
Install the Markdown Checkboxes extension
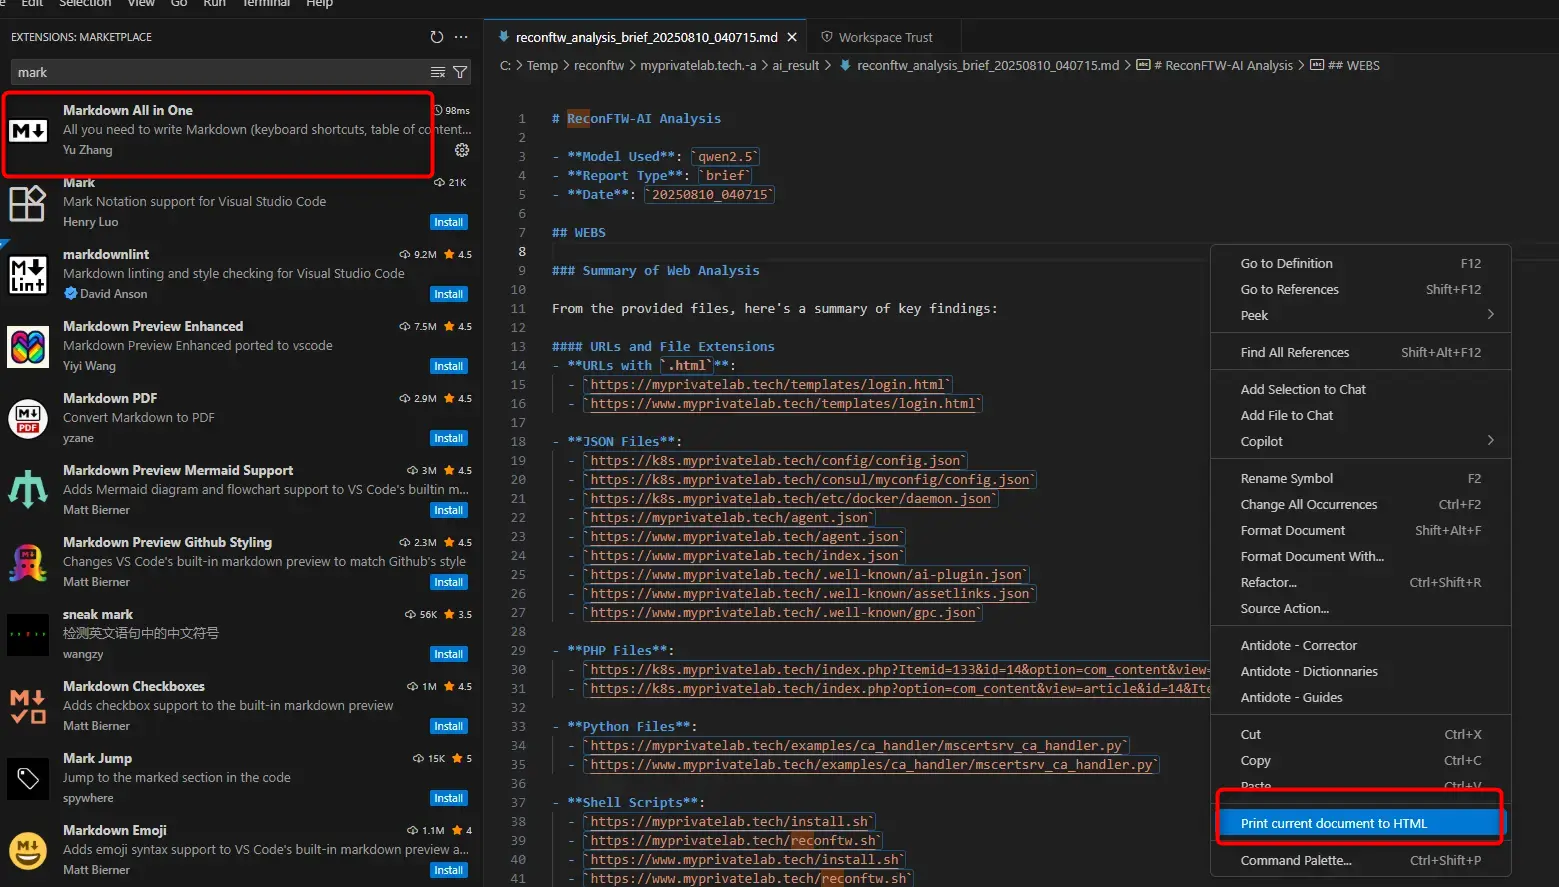[x=448, y=726]
